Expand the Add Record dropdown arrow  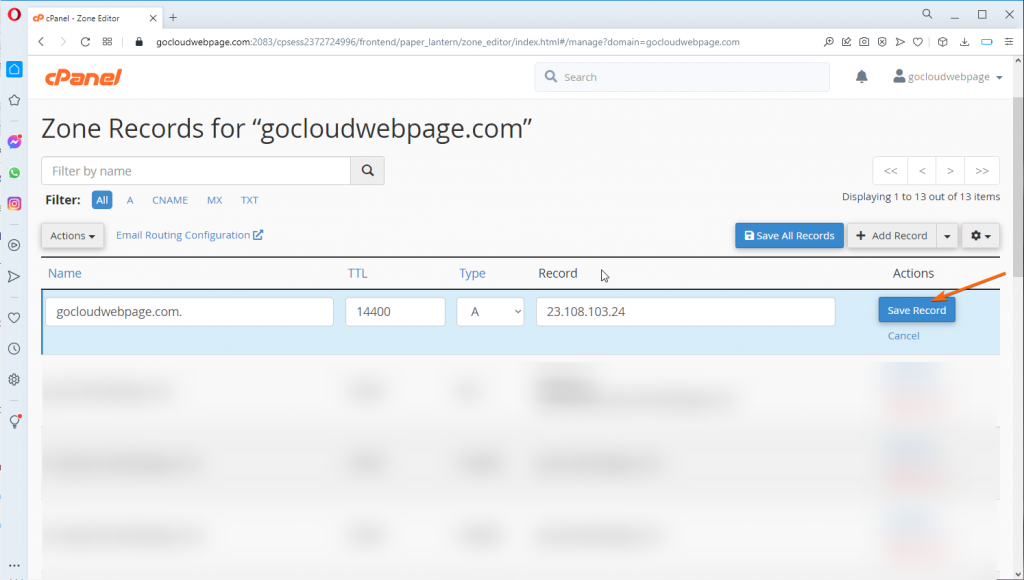pyautogui.click(x=945, y=235)
